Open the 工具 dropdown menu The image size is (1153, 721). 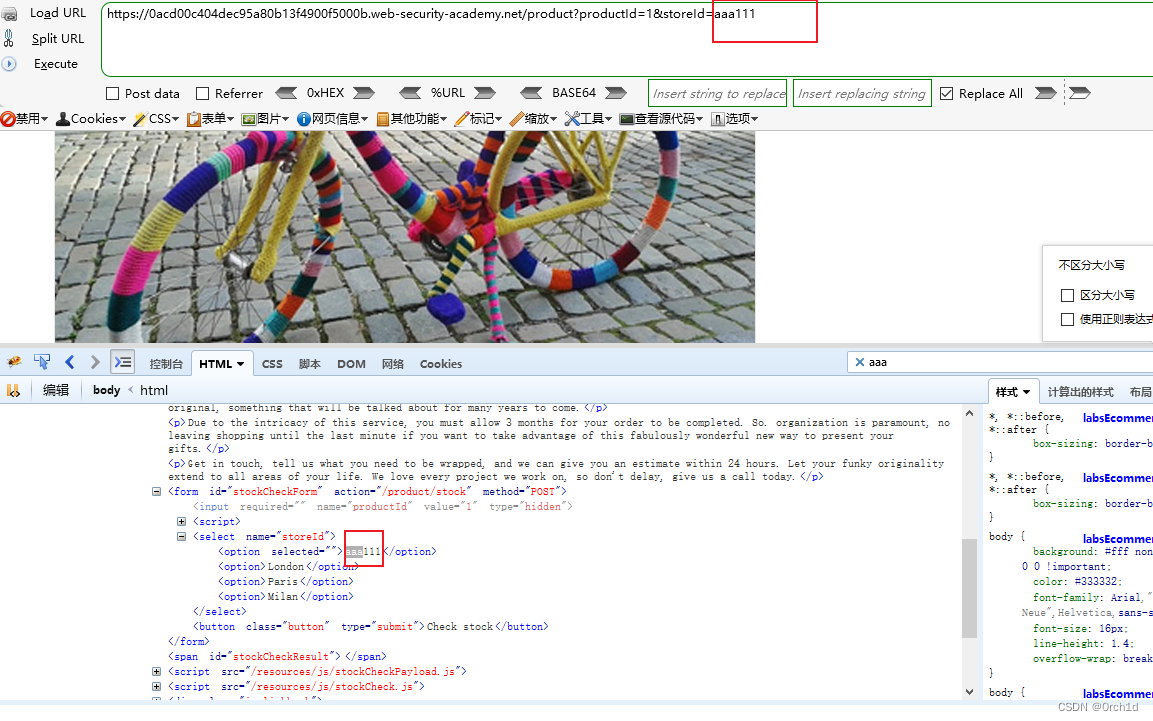pyautogui.click(x=588, y=118)
